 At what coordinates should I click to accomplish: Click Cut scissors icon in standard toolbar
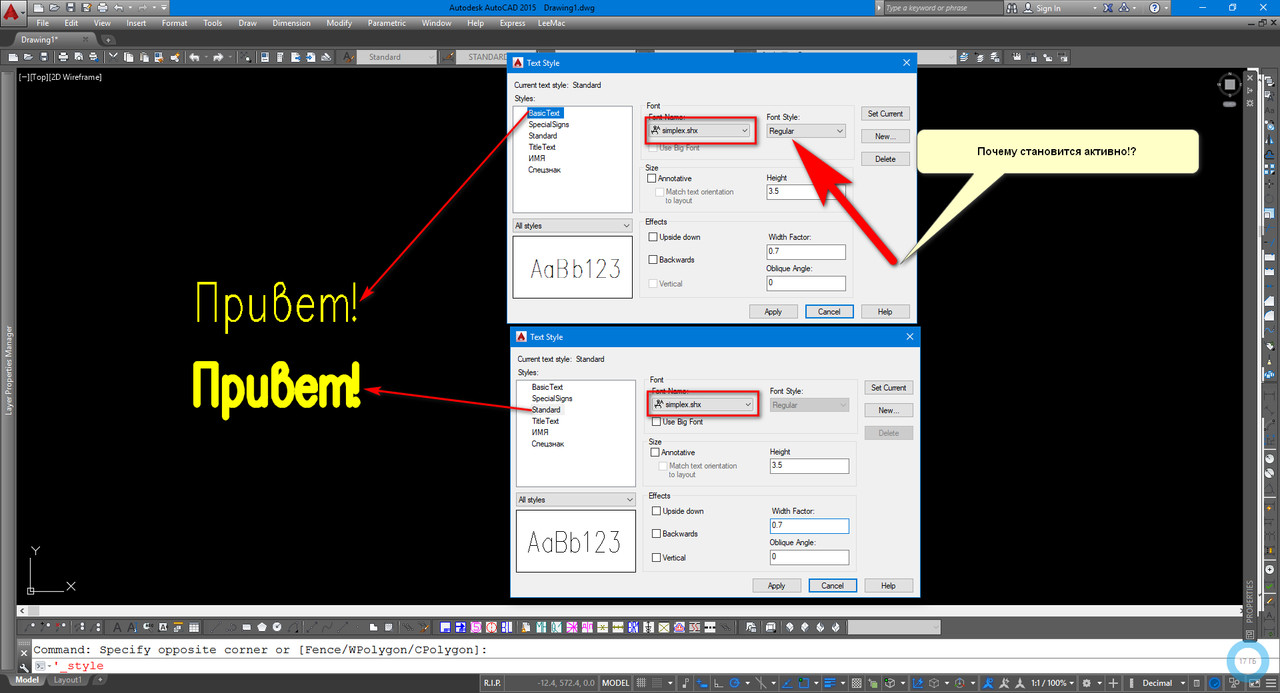[113, 57]
